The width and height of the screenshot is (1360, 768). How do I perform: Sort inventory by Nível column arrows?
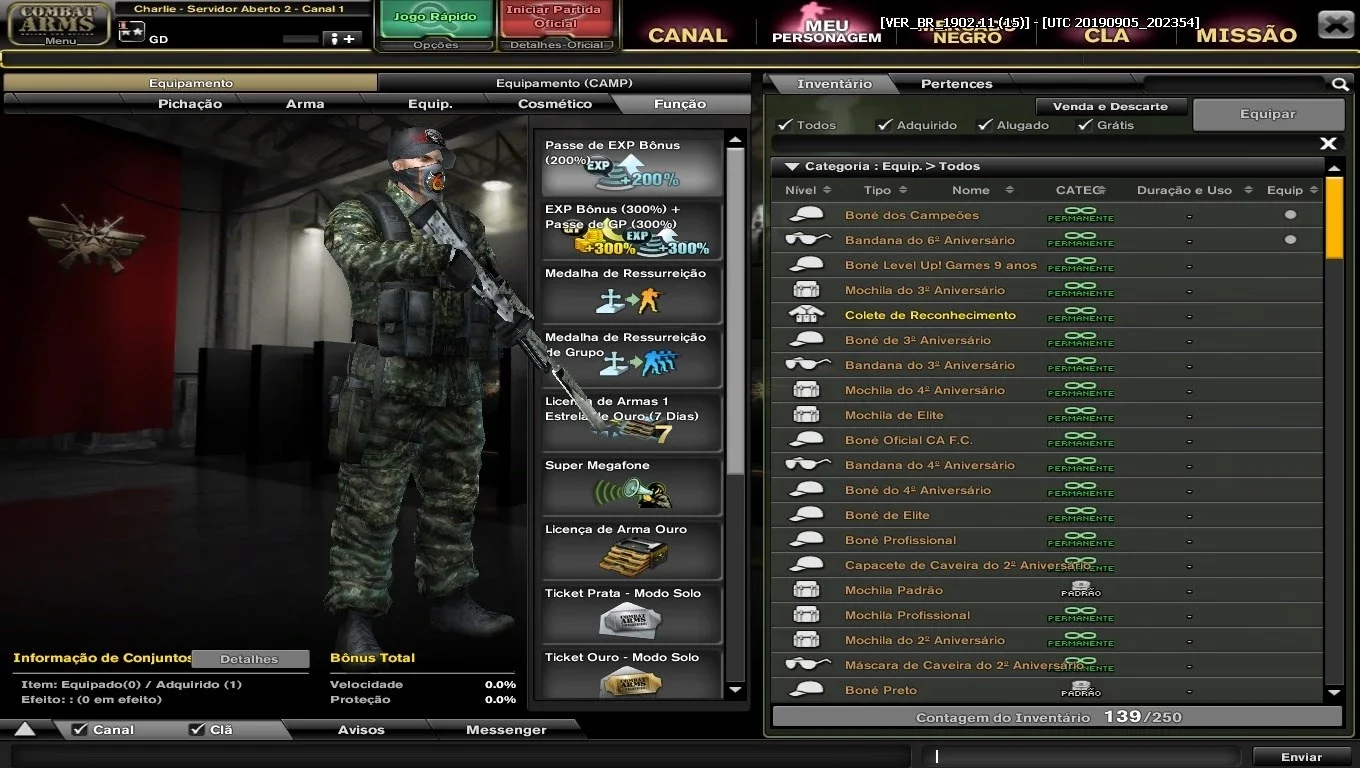click(827, 190)
